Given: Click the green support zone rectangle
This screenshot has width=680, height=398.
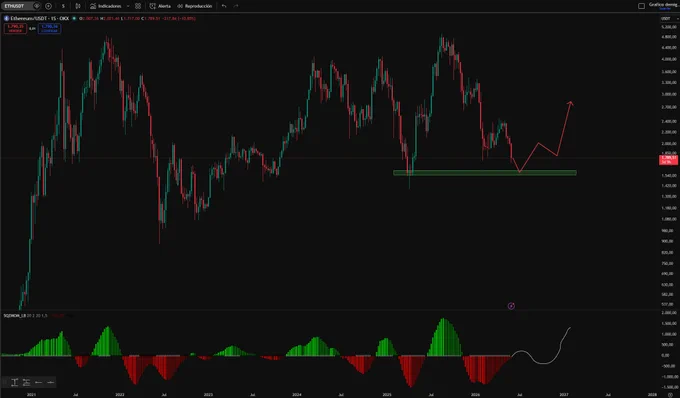Looking at the screenshot, I should 484,173.
